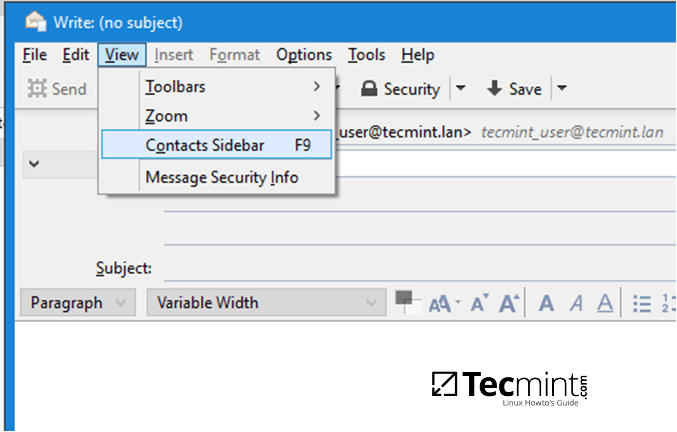Viewport: 677px width, 432px height.
Task: Increase font size with larger A icon
Action: coord(510,303)
